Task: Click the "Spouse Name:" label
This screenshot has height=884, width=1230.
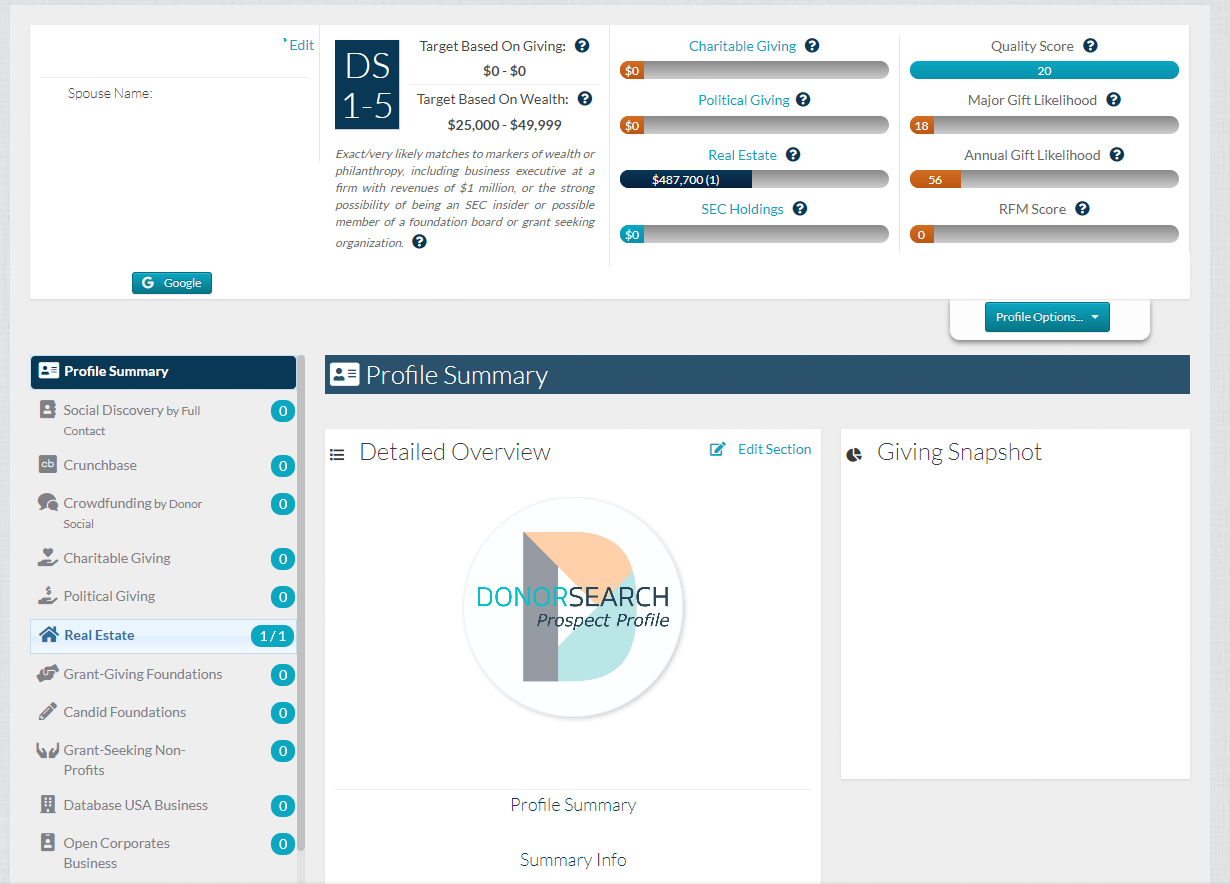Action: (110, 93)
